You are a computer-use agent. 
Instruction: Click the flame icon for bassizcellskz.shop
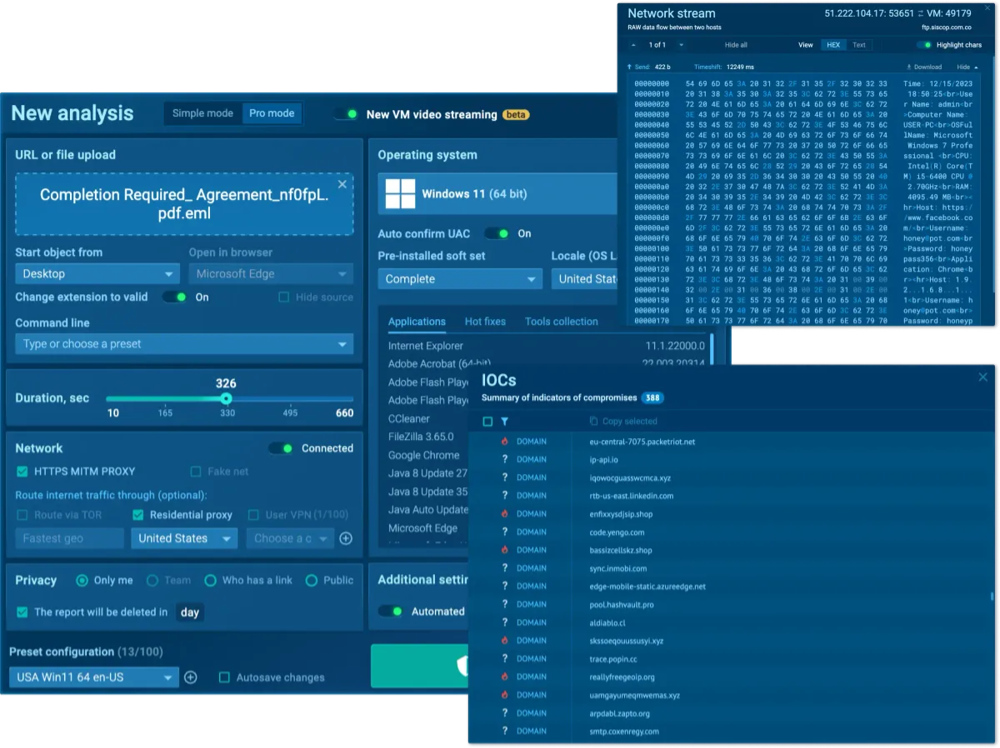(504, 550)
